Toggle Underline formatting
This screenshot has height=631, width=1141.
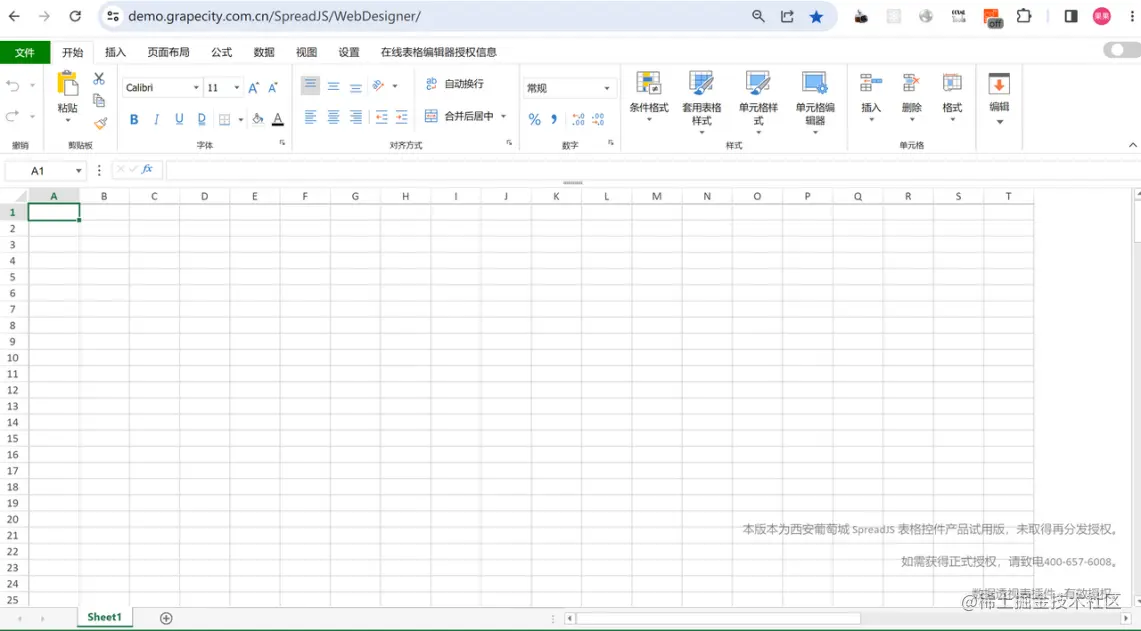click(179, 119)
